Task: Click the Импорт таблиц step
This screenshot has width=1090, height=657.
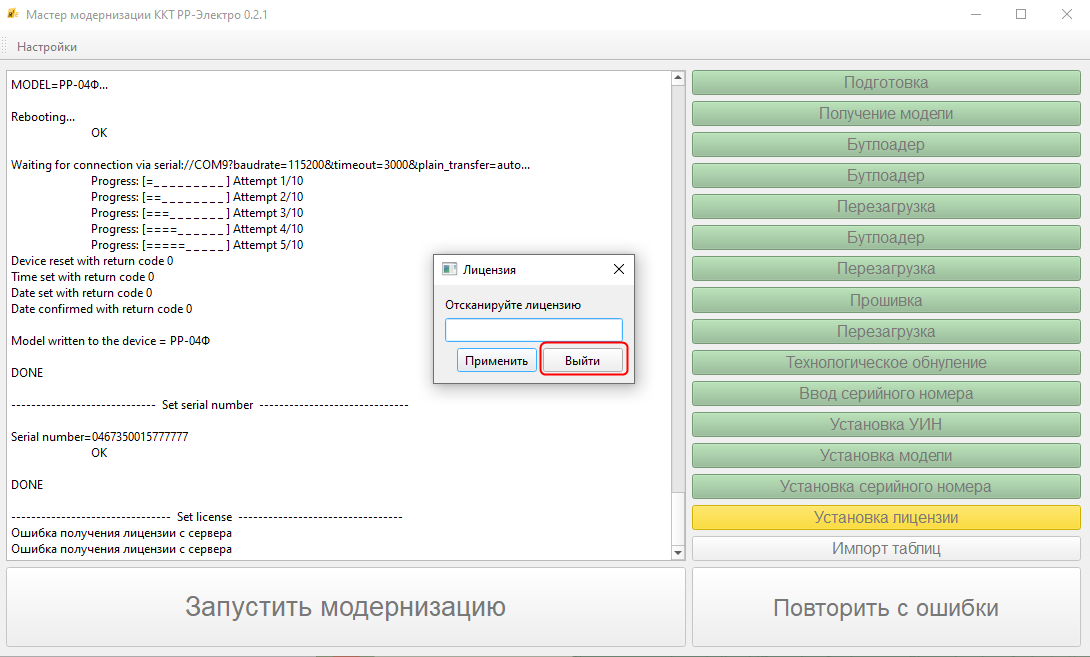Action: (x=885, y=549)
